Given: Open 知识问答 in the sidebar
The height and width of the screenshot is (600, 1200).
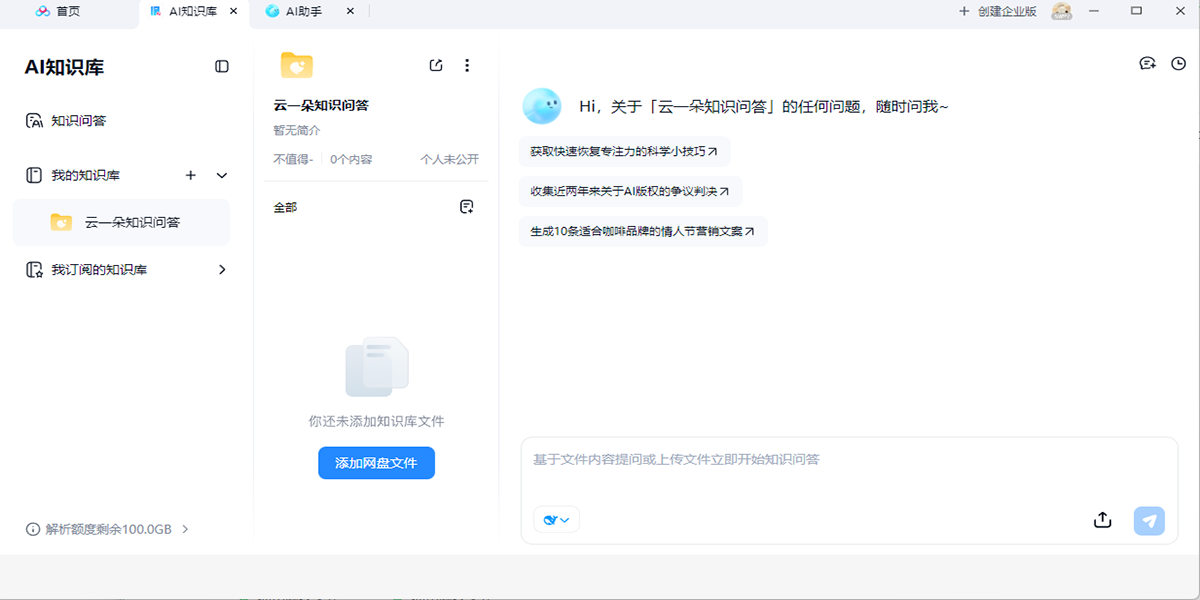Looking at the screenshot, I should point(78,121).
